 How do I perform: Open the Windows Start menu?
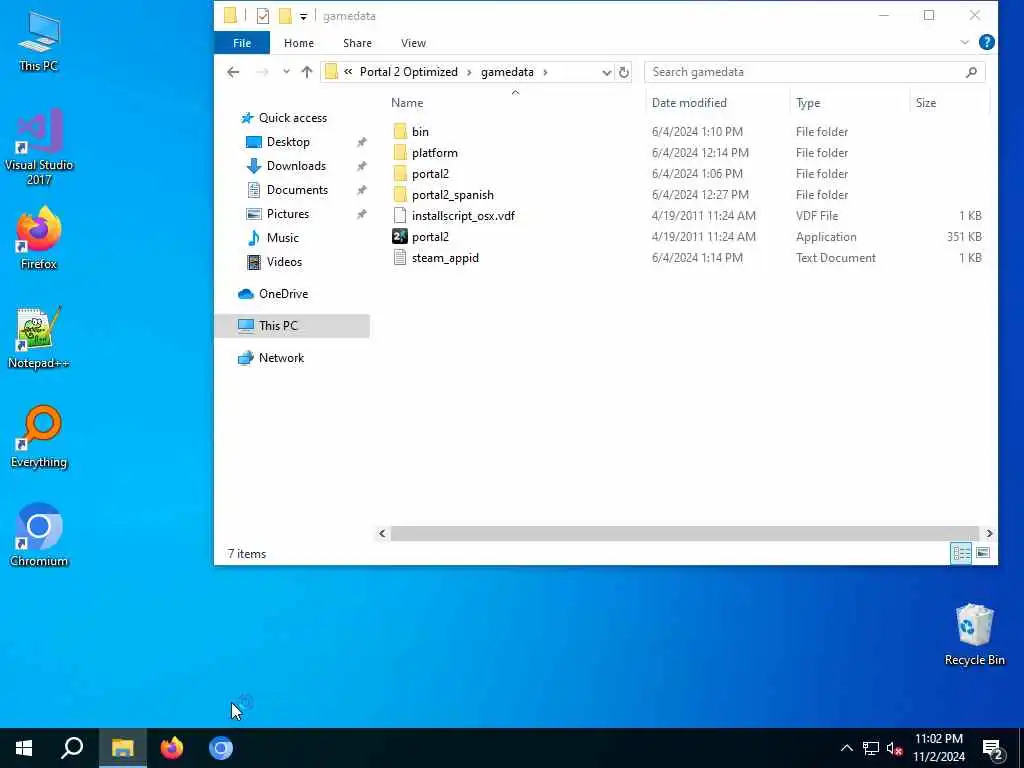tap(24, 748)
